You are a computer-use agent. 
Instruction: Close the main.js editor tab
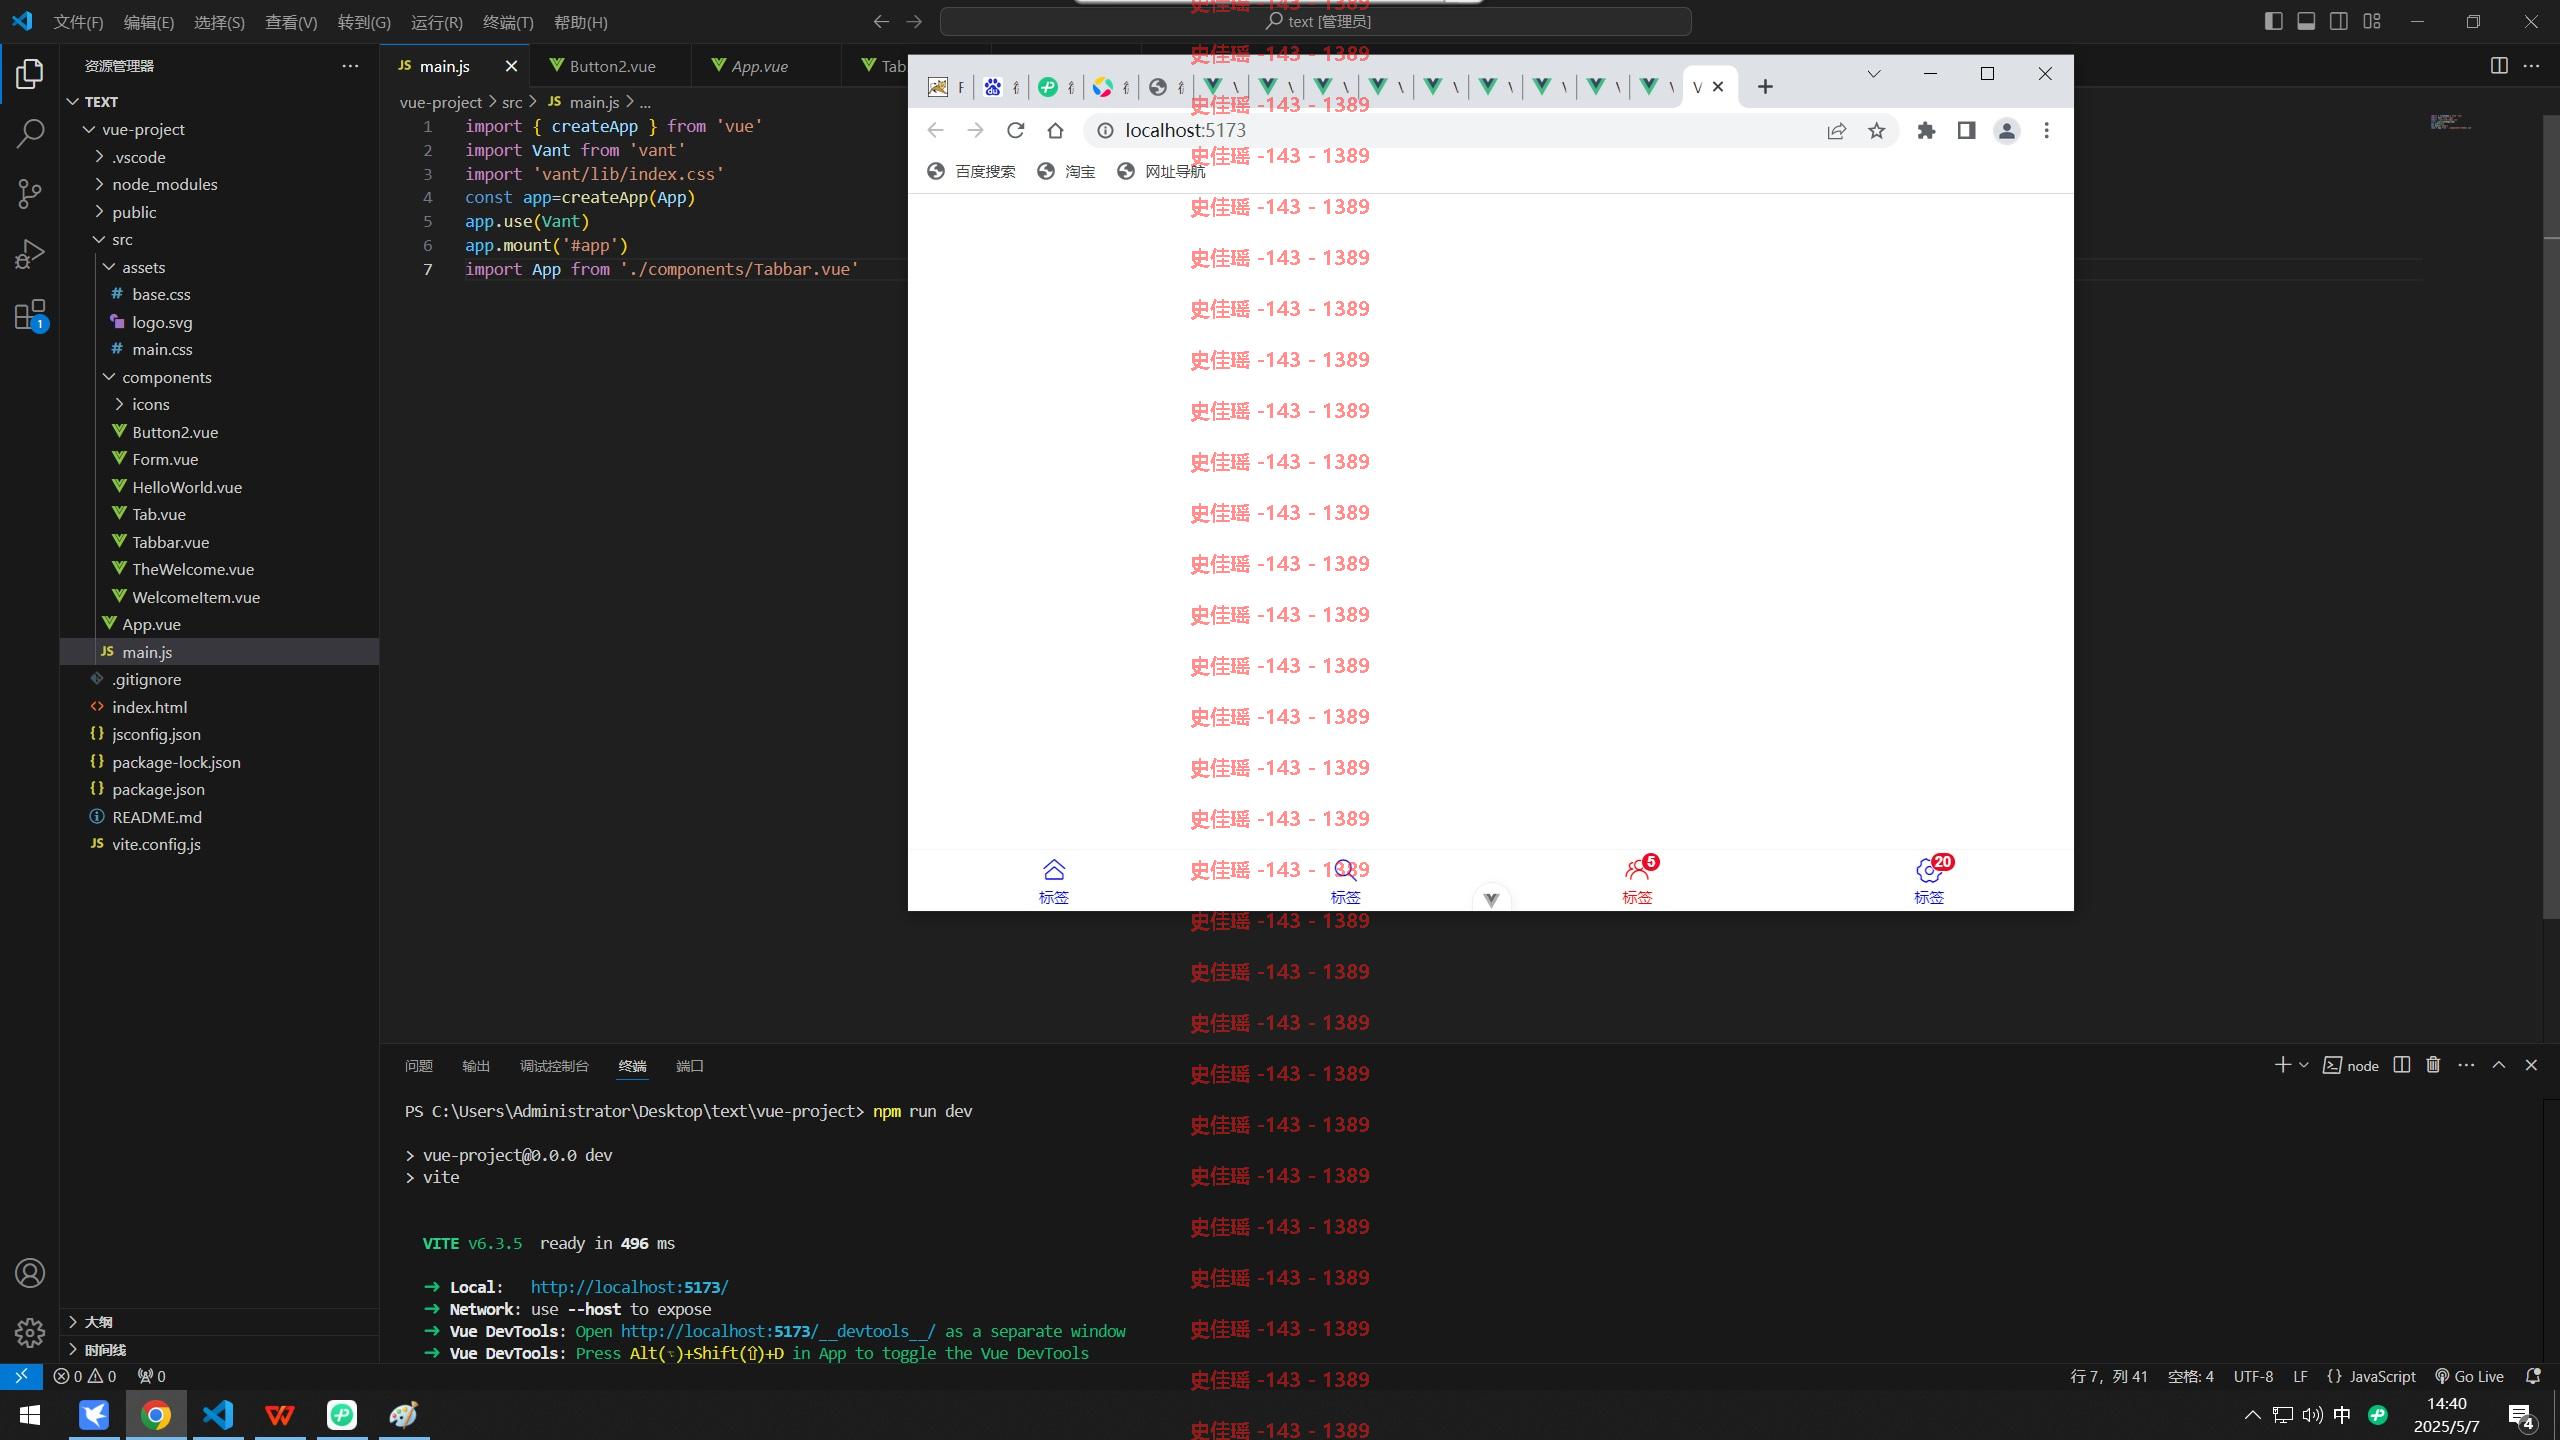click(x=511, y=66)
